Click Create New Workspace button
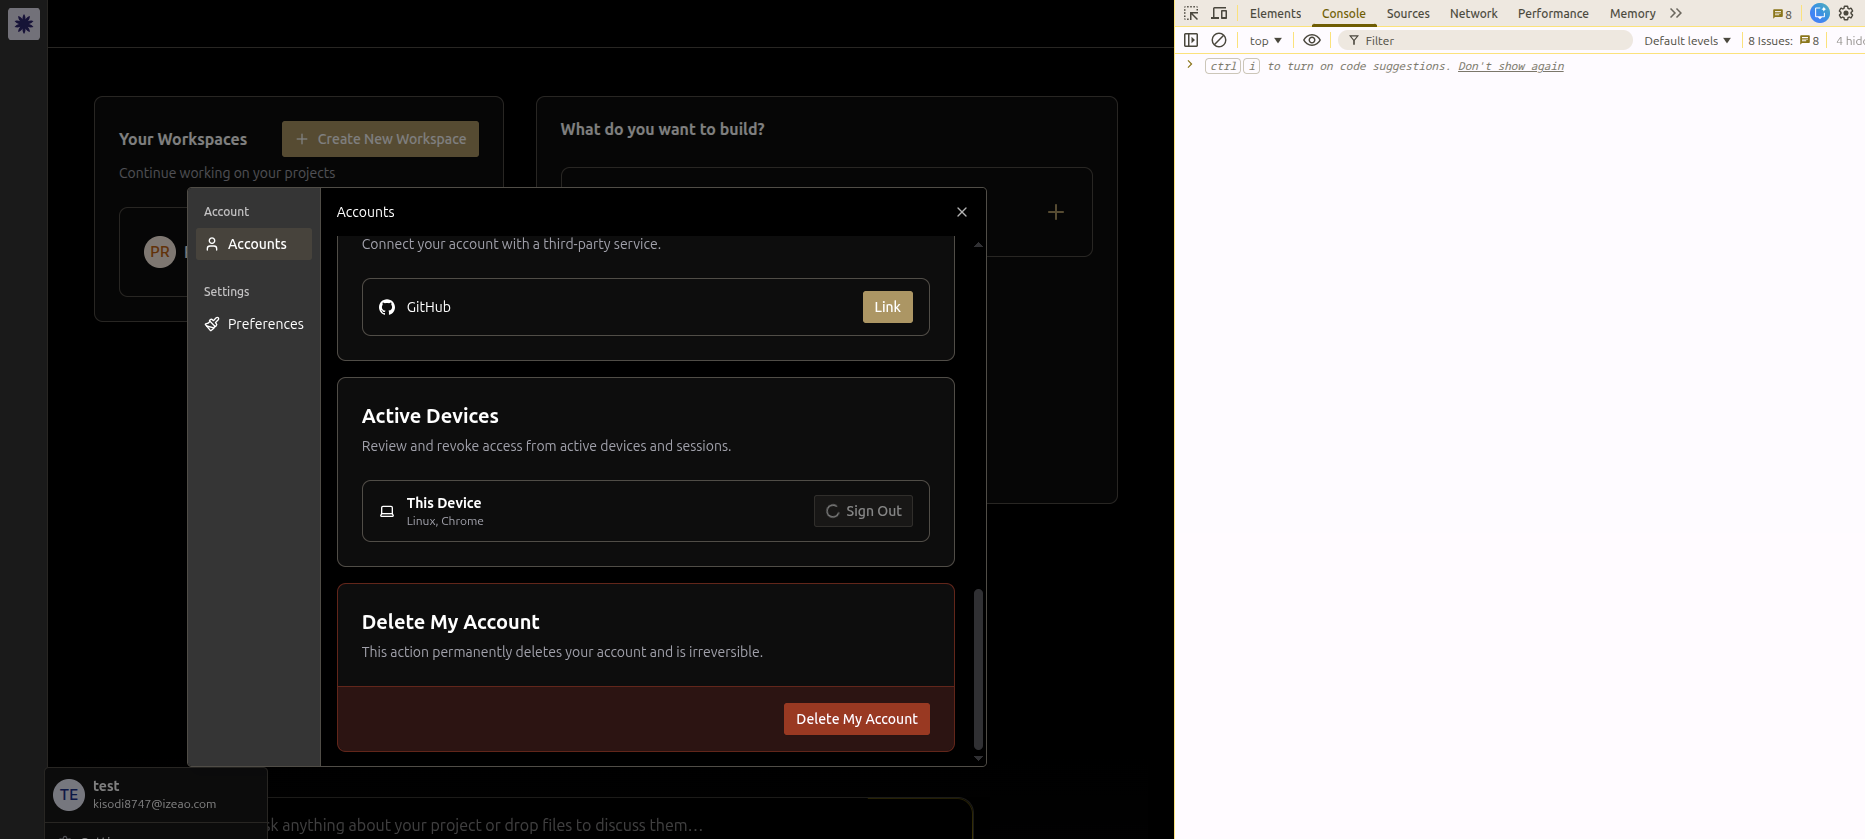 (x=380, y=139)
